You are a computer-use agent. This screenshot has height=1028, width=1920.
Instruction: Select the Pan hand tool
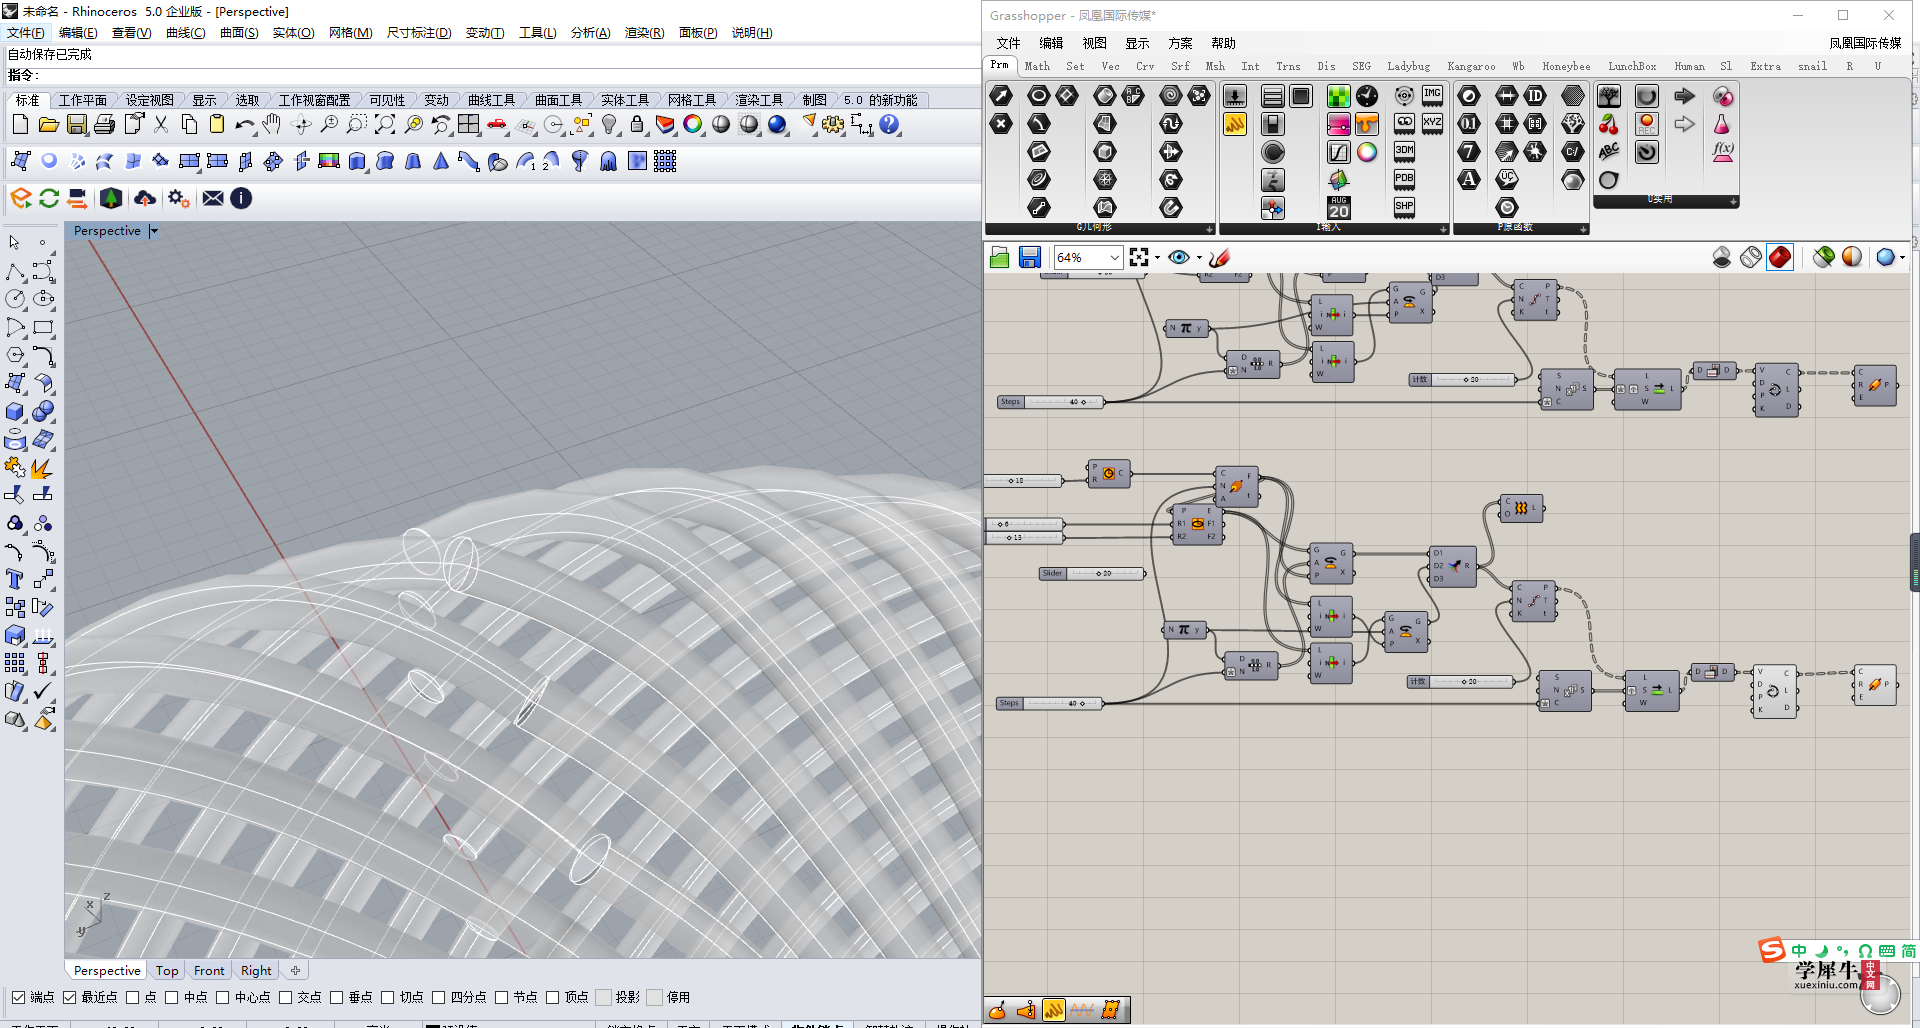(x=273, y=124)
